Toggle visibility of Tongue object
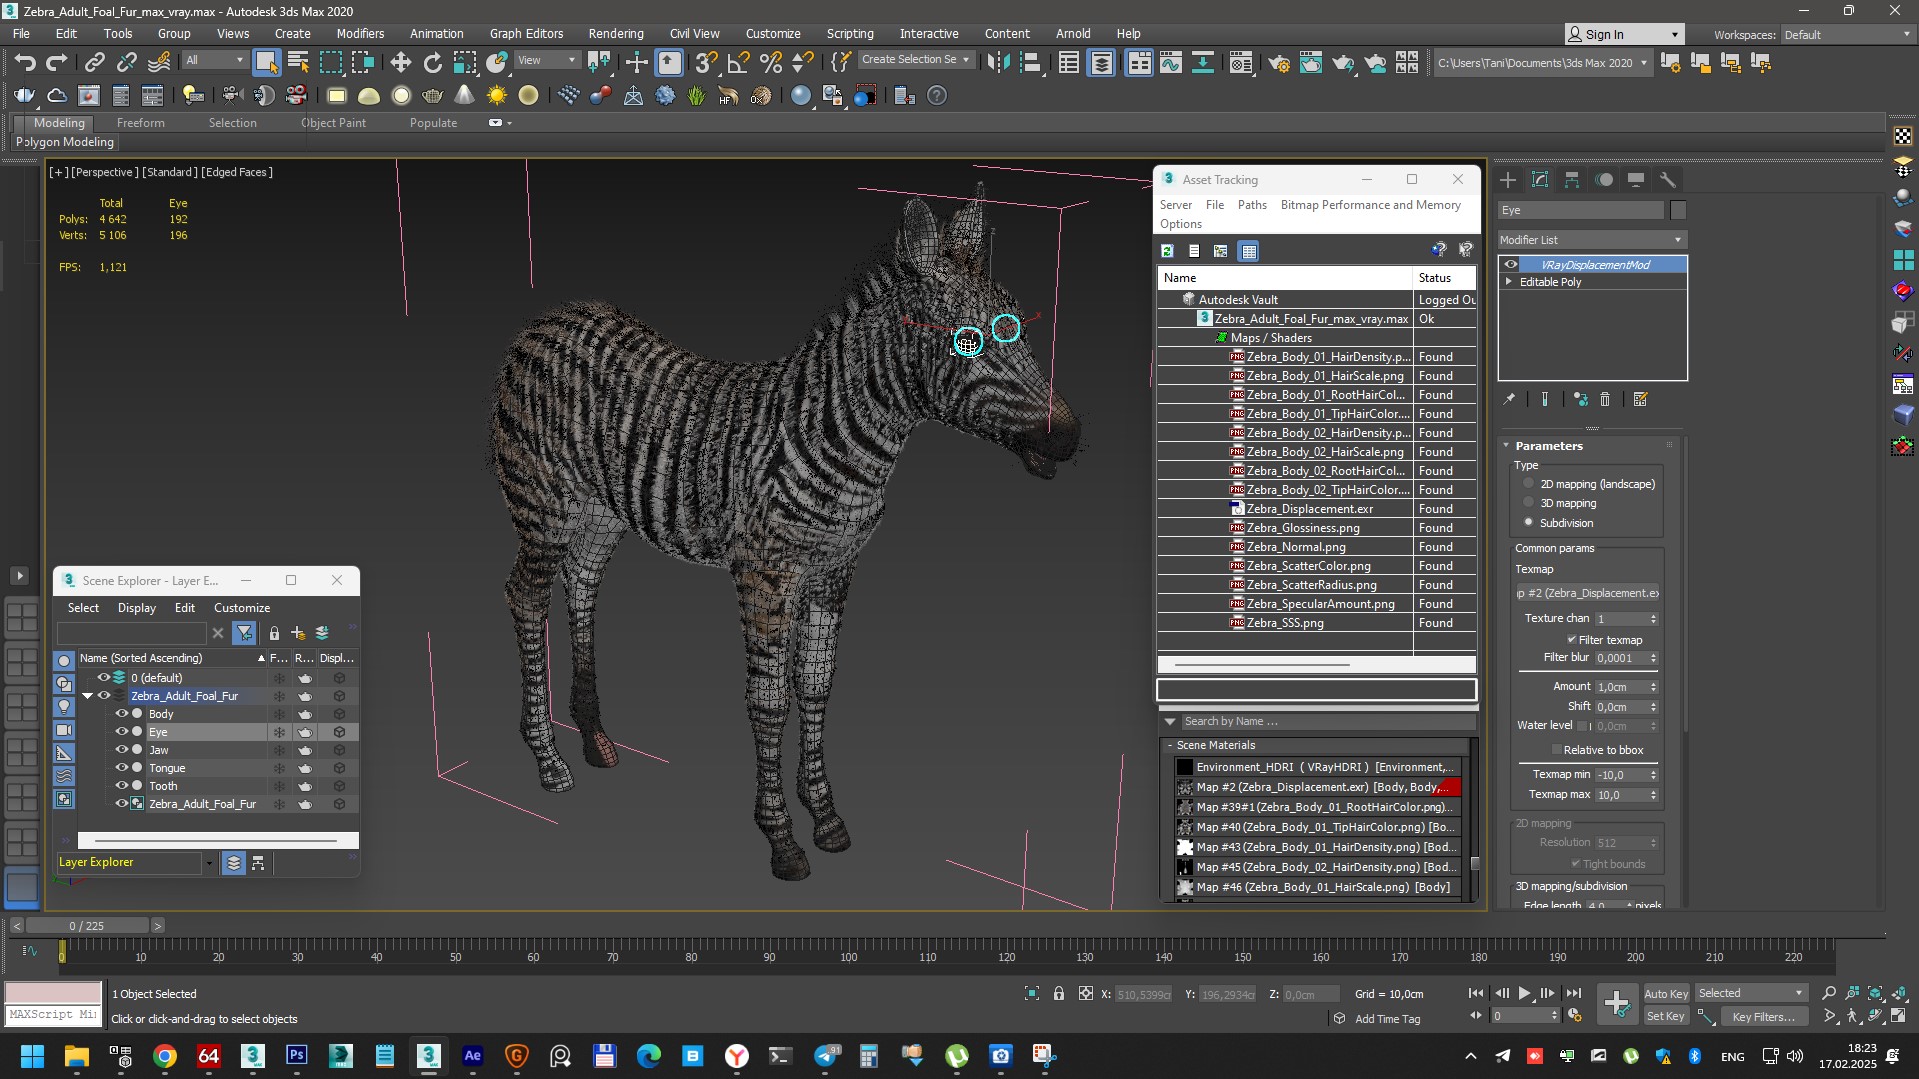Image resolution: width=1919 pixels, height=1079 pixels. [x=122, y=768]
